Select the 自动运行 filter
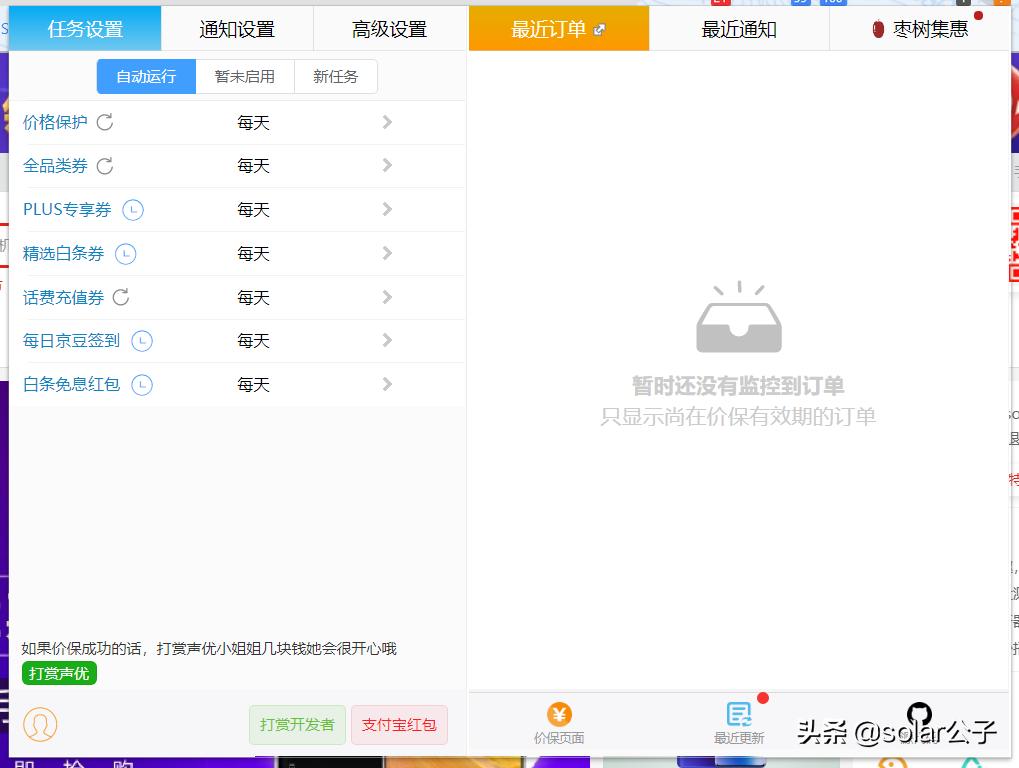The image size is (1019, 768). click(x=146, y=77)
